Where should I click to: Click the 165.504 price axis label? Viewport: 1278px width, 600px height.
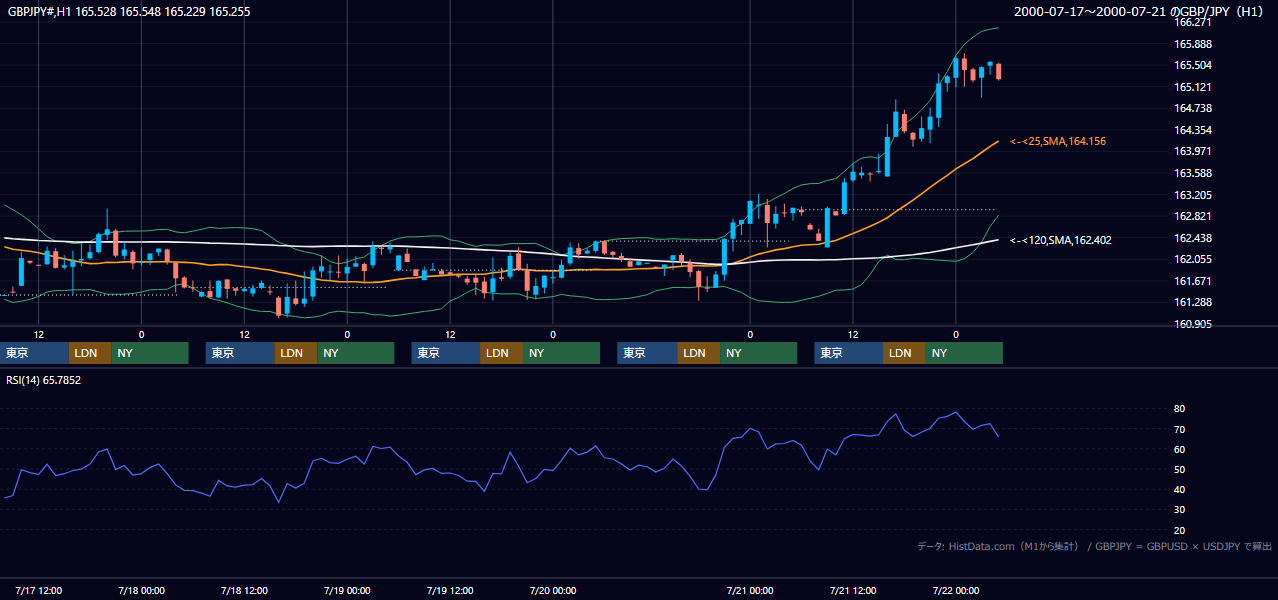(1193, 65)
